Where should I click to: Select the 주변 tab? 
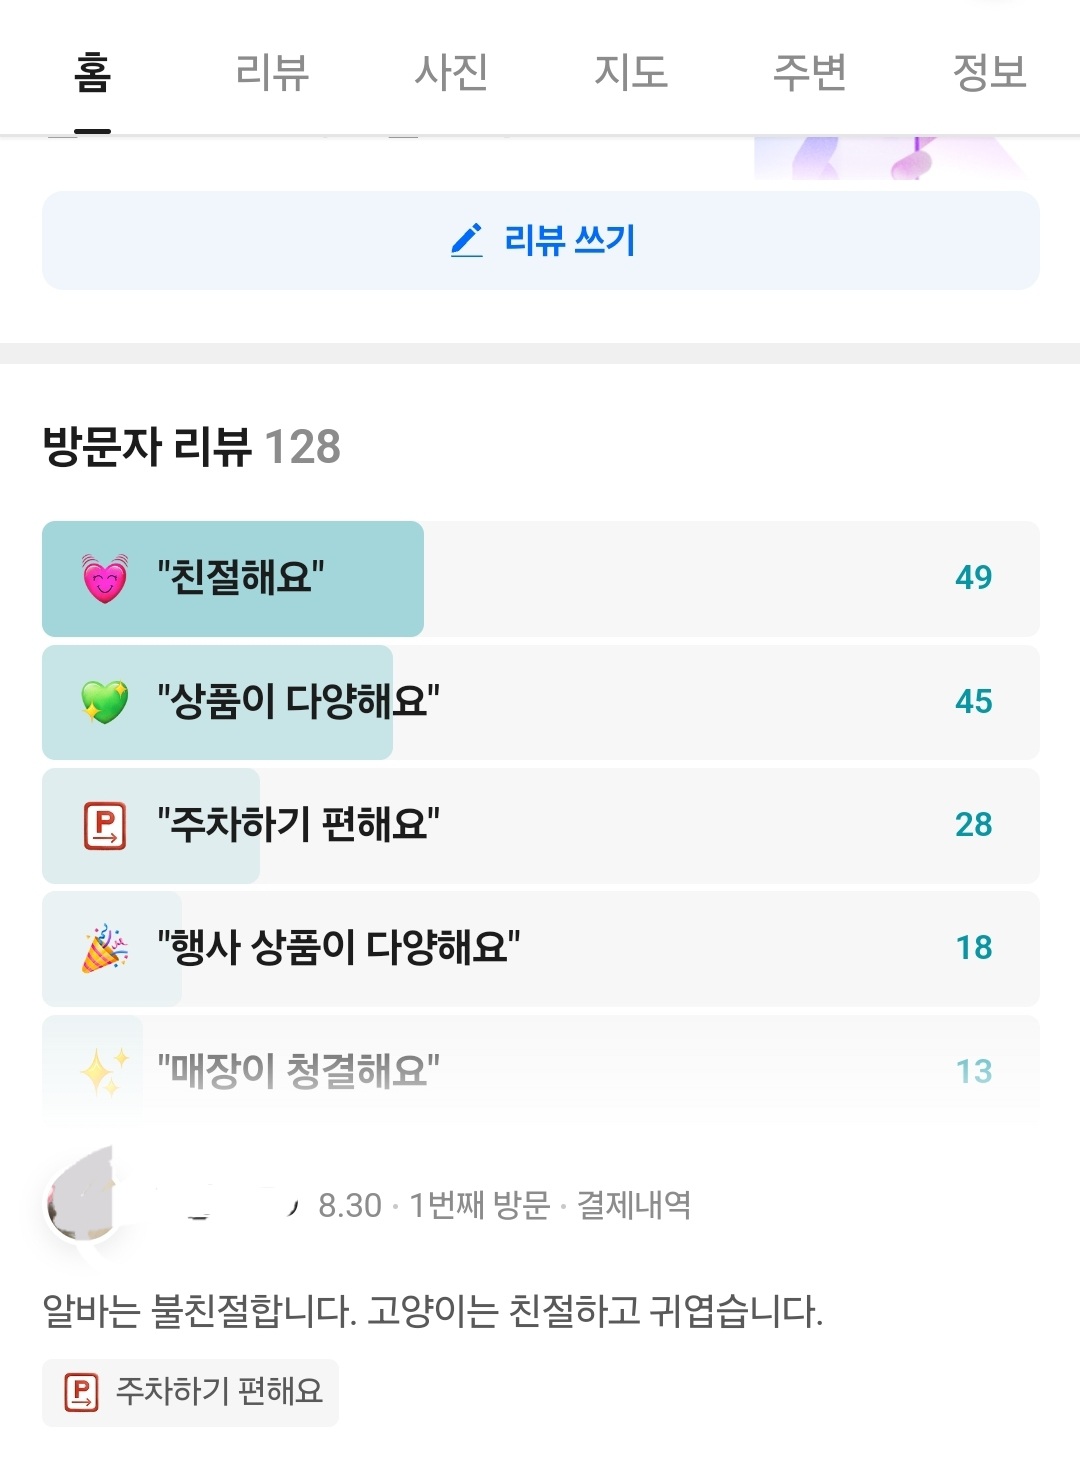[x=809, y=72]
